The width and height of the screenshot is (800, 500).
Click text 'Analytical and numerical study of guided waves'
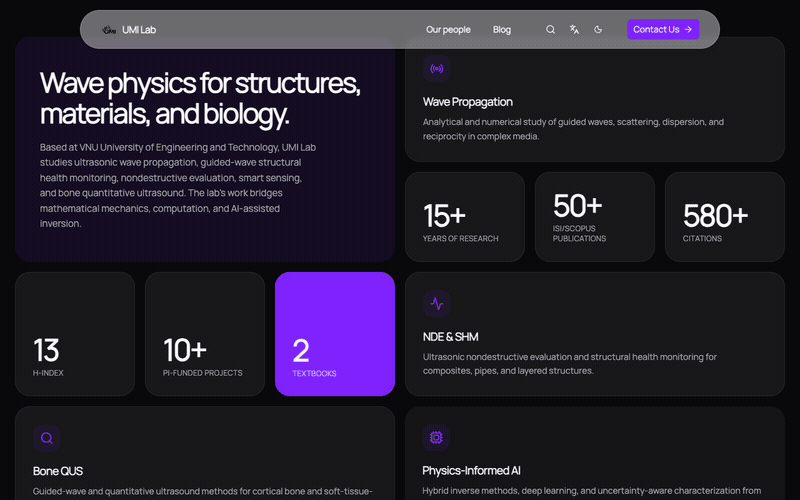(x=573, y=129)
